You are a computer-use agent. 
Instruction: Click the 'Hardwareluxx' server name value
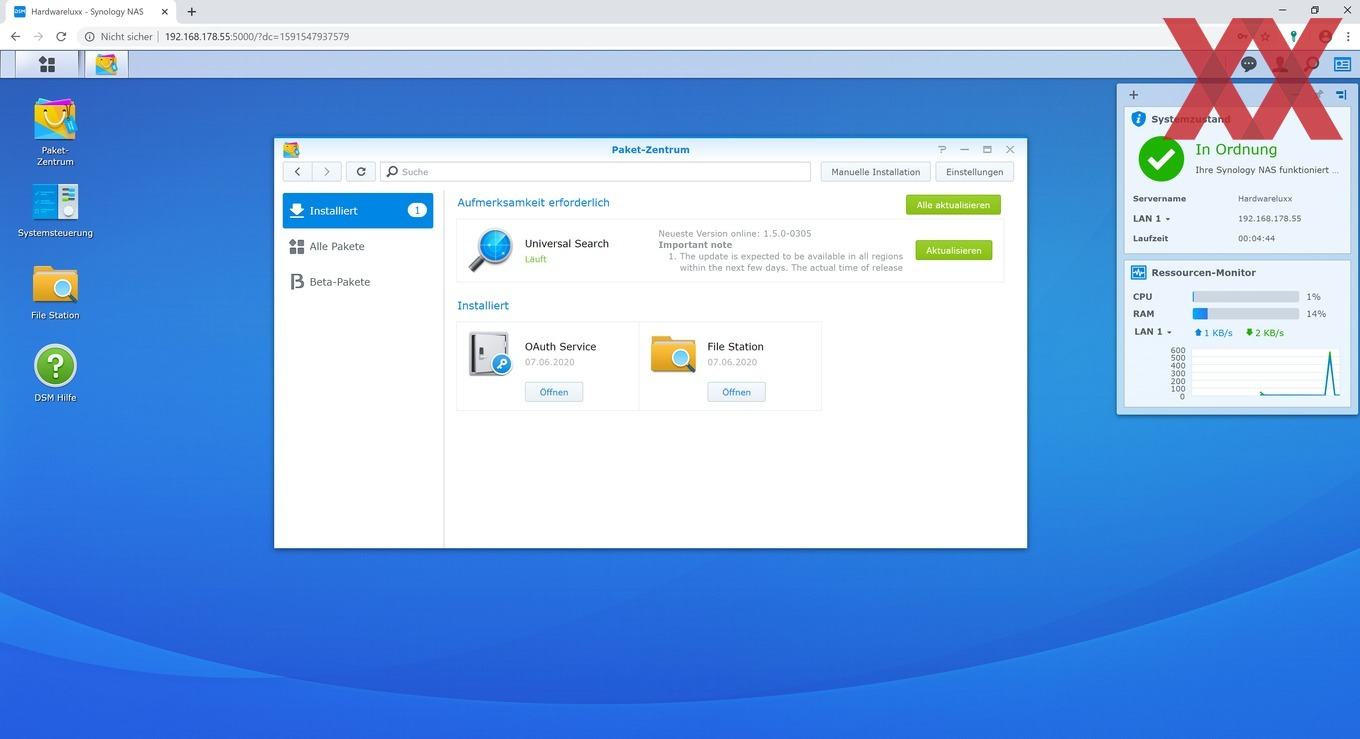1264,199
